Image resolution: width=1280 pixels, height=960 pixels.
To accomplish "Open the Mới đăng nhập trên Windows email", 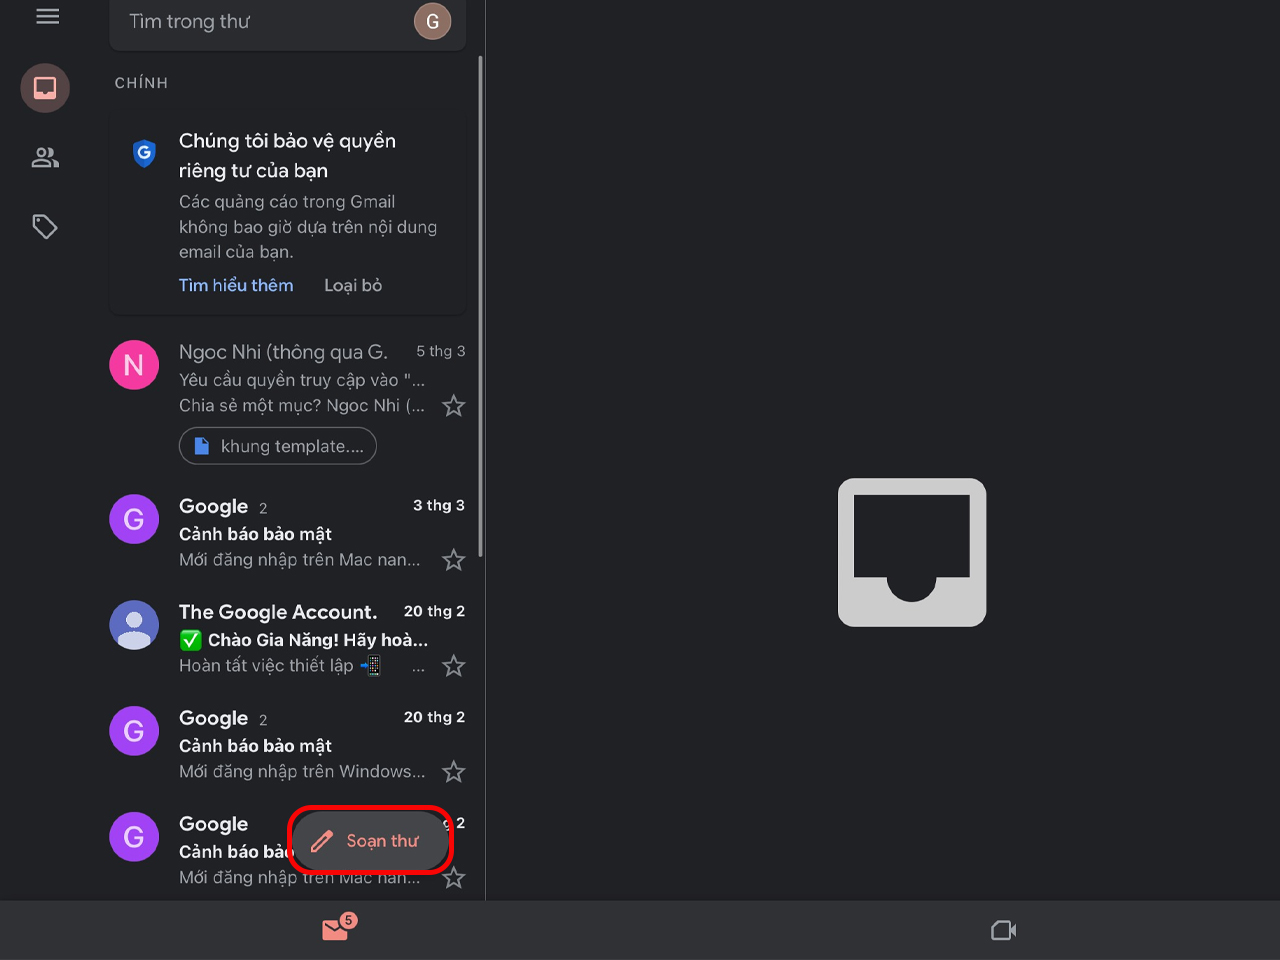I will pyautogui.click(x=287, y=744).
